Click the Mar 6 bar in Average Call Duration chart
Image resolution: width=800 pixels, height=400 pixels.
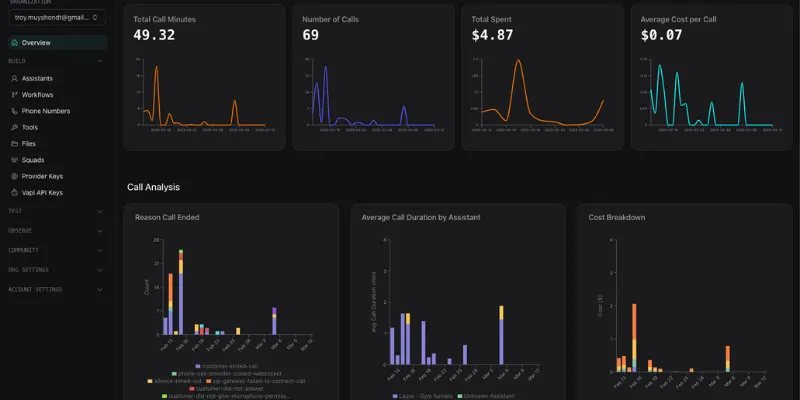click(501, 335)
